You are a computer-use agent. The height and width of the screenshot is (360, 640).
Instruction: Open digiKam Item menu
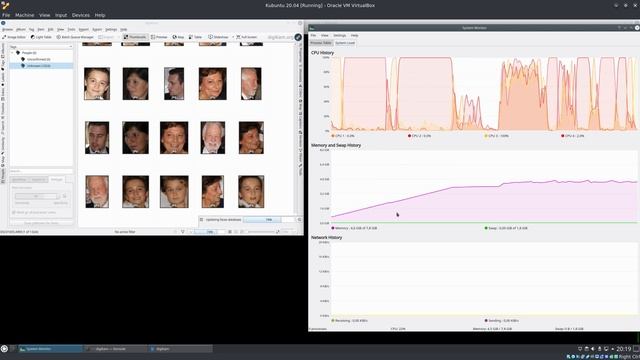pyautogui.click(x=41, y=29)
